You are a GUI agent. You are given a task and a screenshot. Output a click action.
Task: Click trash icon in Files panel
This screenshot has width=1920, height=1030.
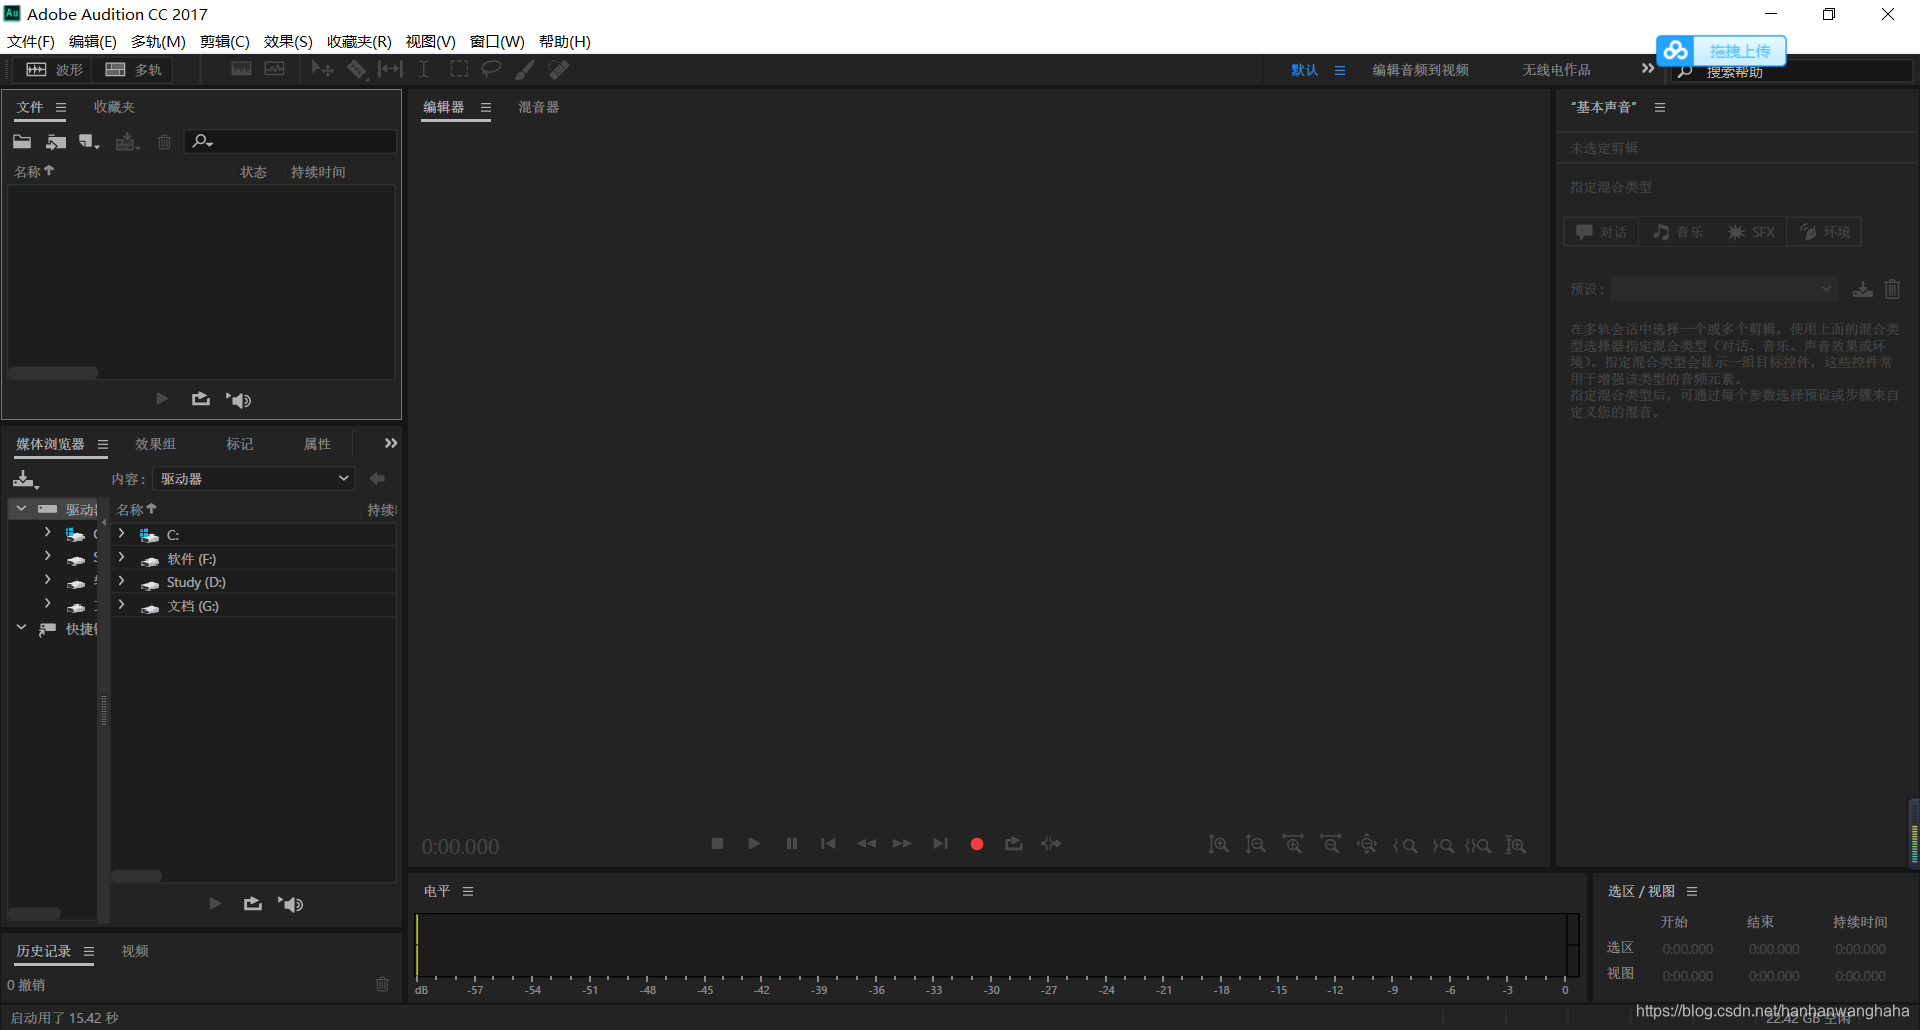[x=165, y=142]
